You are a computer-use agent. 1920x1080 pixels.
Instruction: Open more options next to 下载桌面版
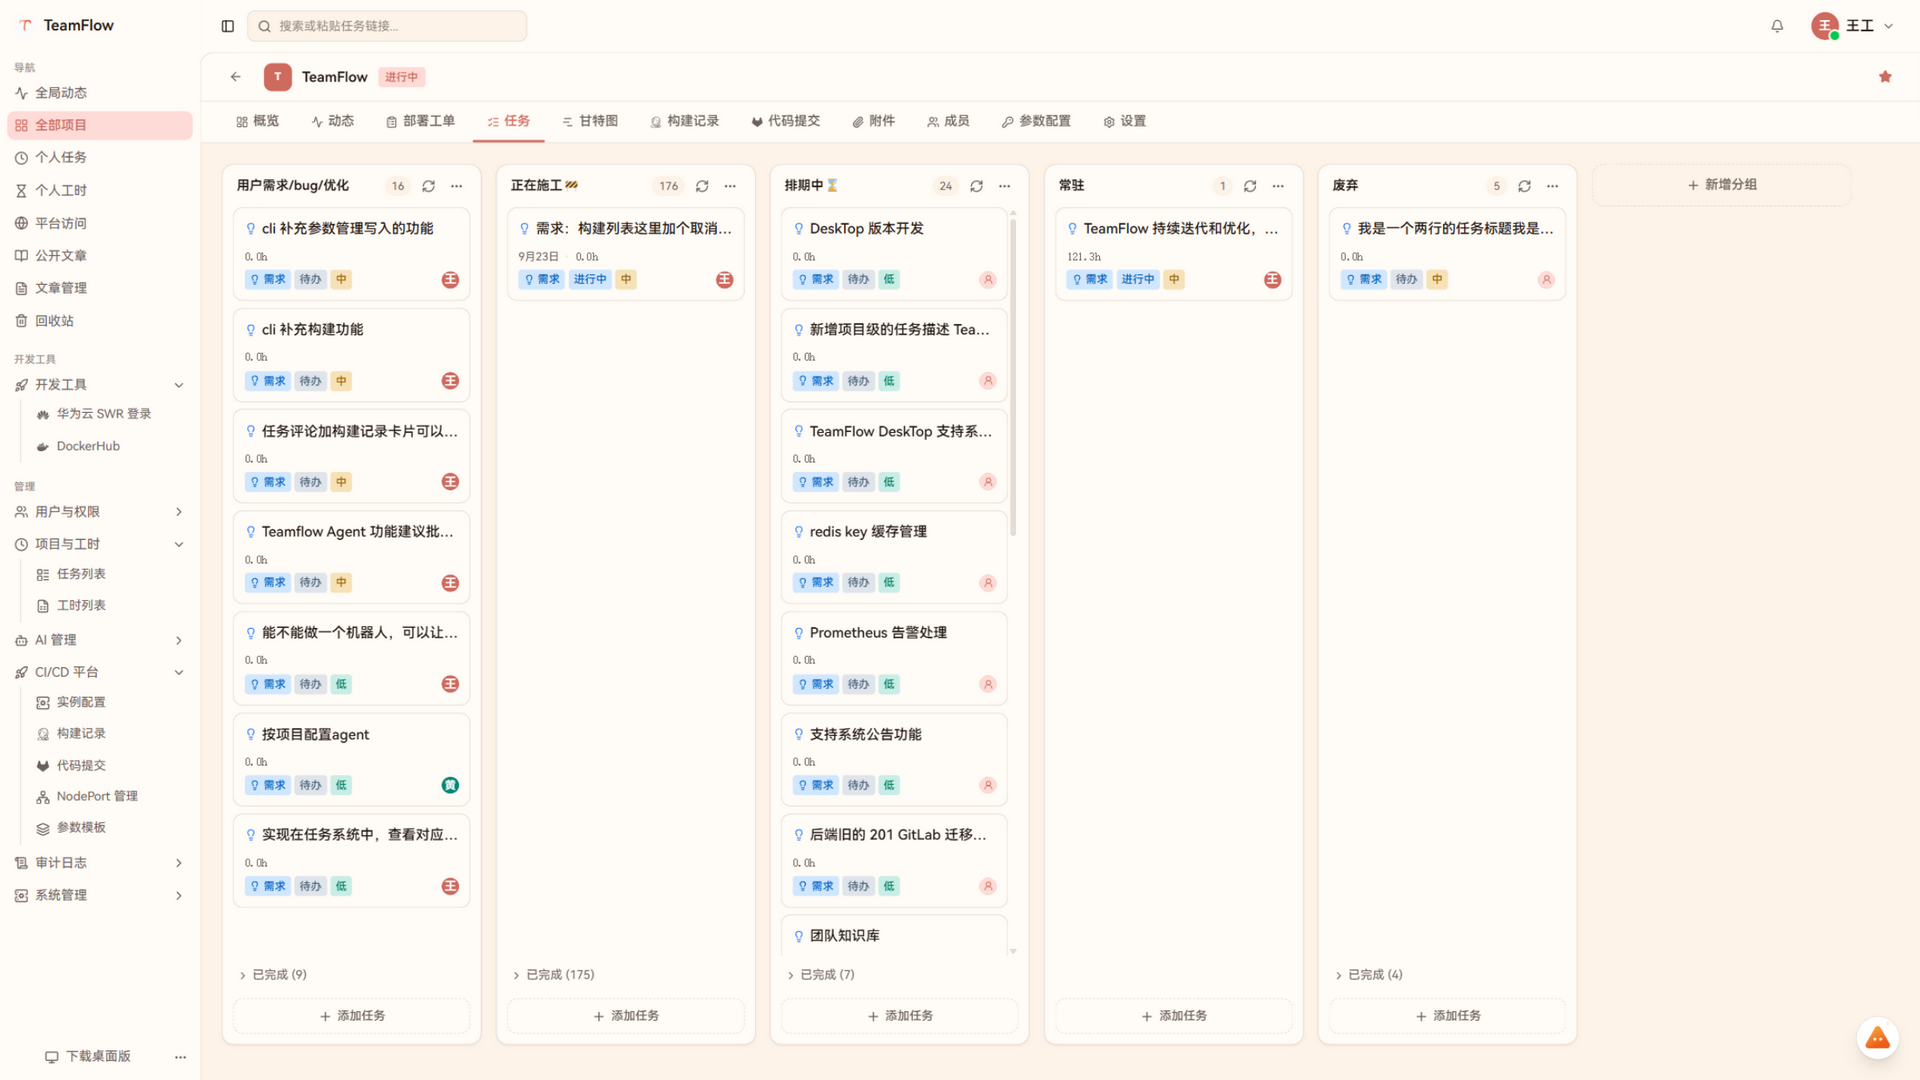coord(180,1057)
